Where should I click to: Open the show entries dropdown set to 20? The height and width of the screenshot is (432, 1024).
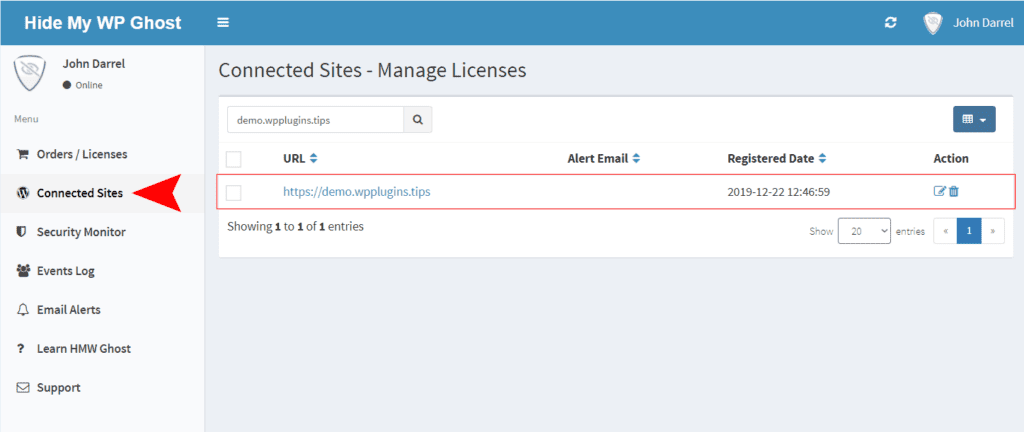pyautogui.click(x=864, y=231)
